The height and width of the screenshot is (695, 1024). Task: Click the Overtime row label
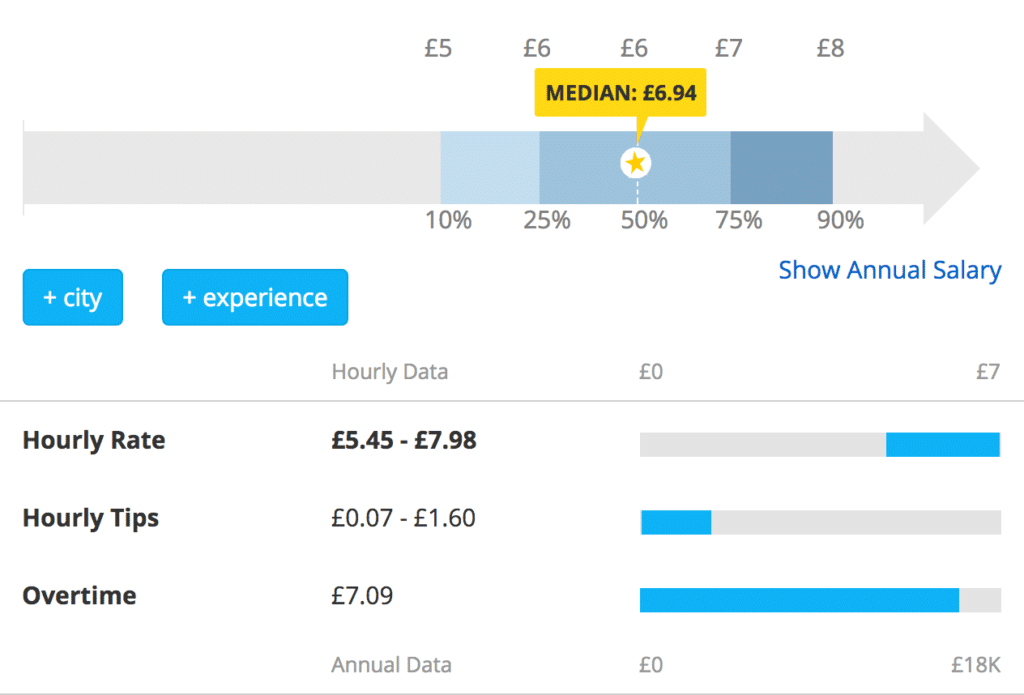[80, 596]
